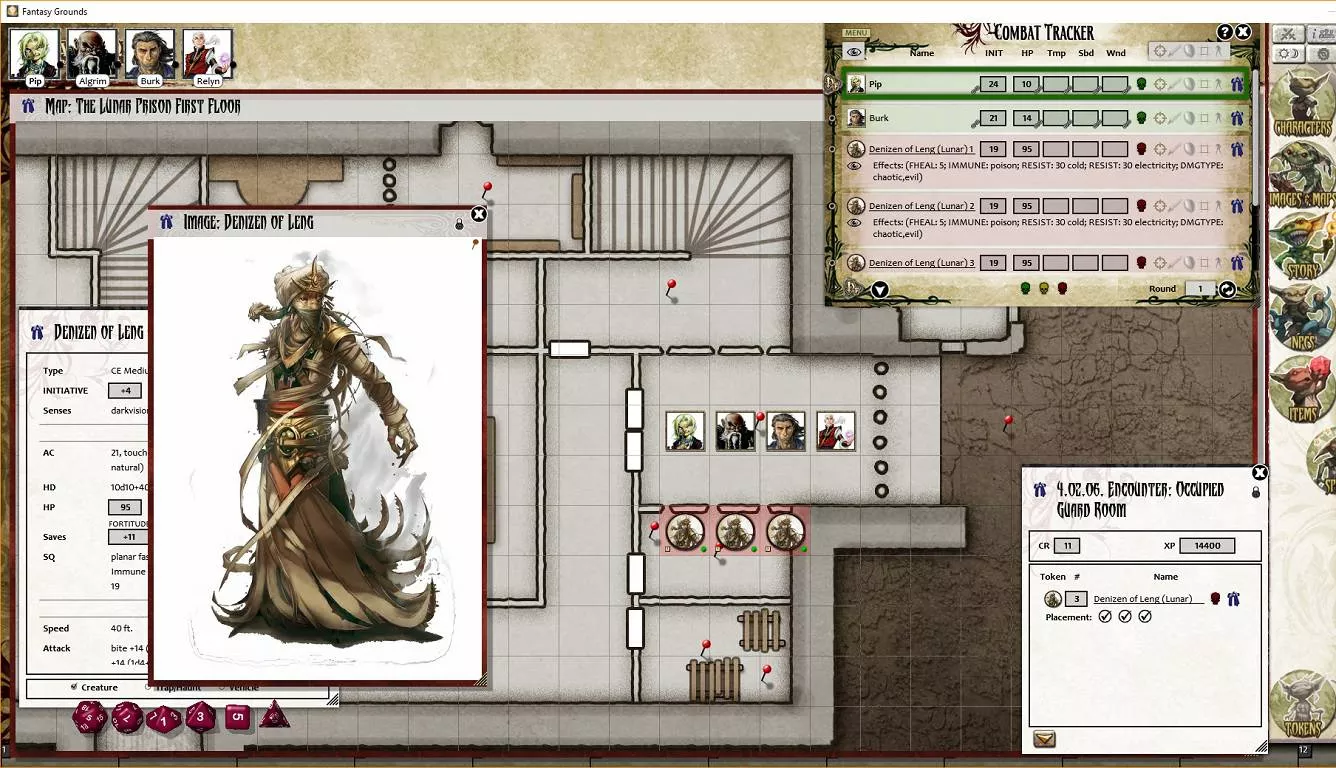Toggle the image window lock icon

click(460, 224)
